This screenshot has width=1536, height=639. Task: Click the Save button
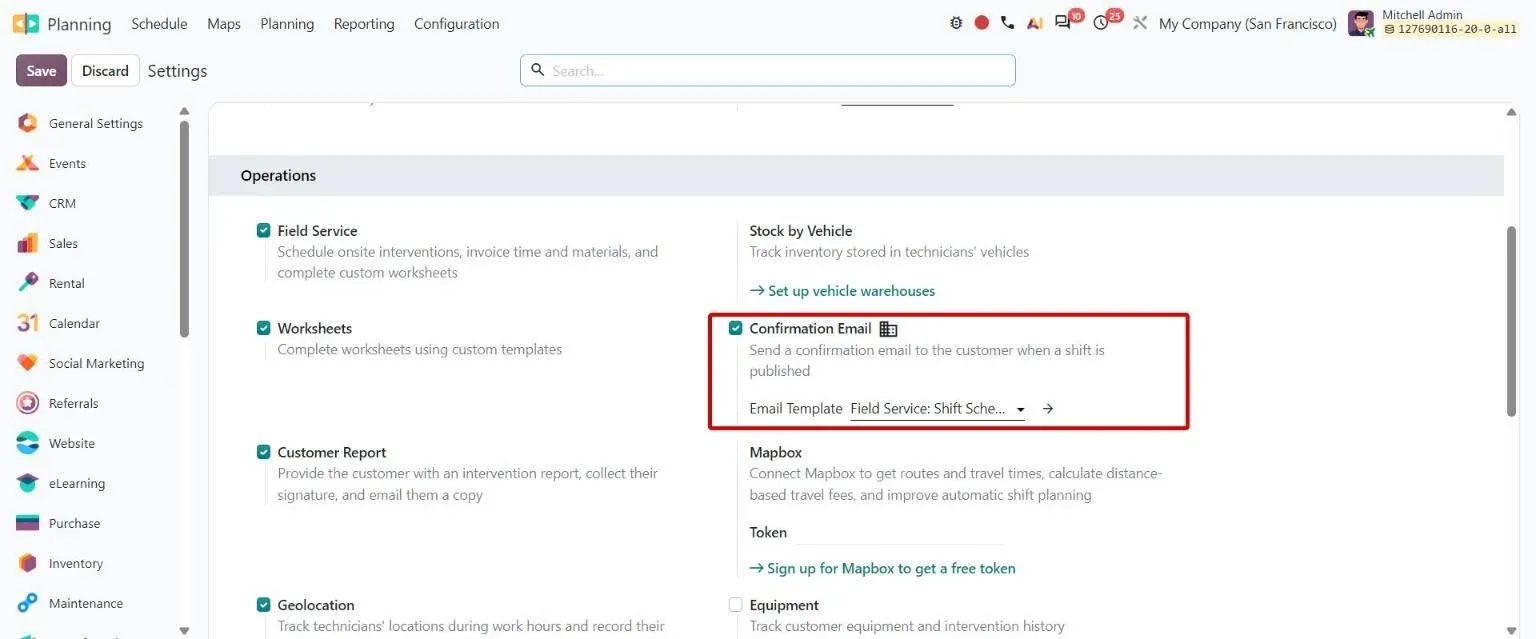point(41,71)
